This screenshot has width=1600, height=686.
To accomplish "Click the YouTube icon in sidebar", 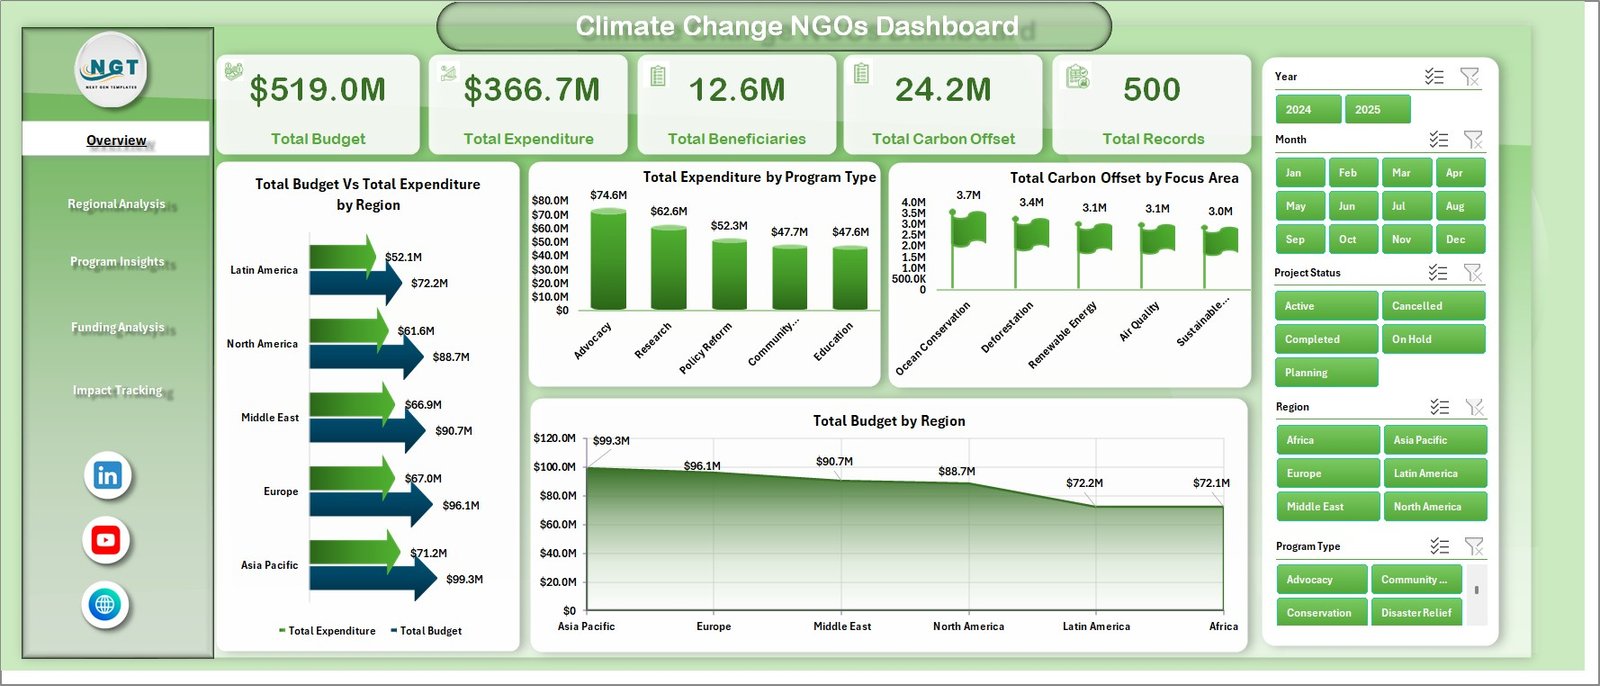I will coord(106,541).
